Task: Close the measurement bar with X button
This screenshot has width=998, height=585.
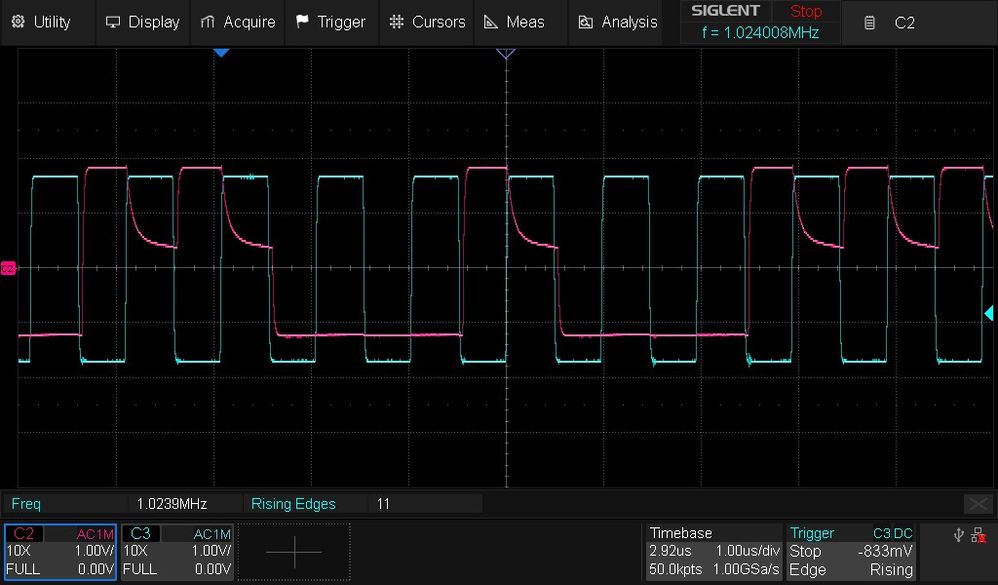Action: [x=978, y=504]
